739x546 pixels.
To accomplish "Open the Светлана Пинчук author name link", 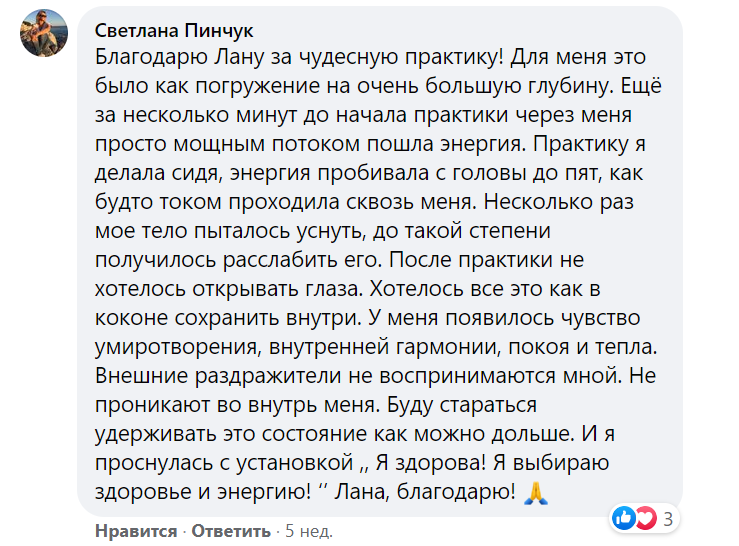I will pyautogui.click(x=174, y=31).
